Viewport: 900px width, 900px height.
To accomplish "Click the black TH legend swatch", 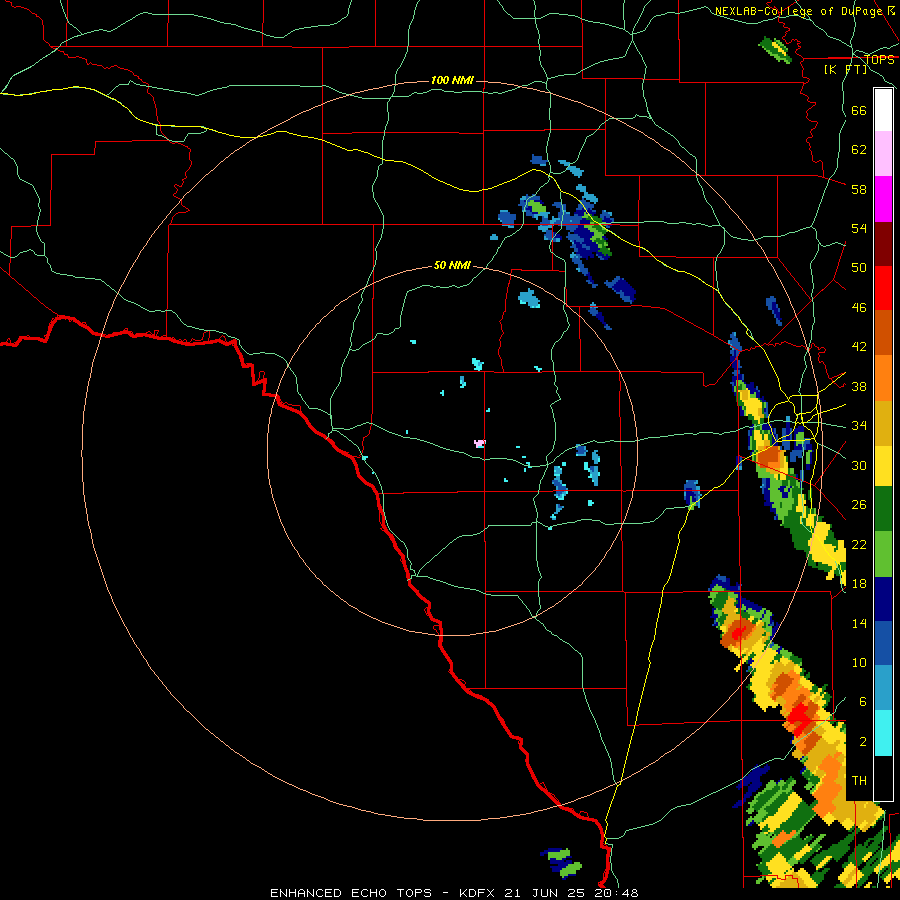I will pyautogui.click(x=883, y=778).
